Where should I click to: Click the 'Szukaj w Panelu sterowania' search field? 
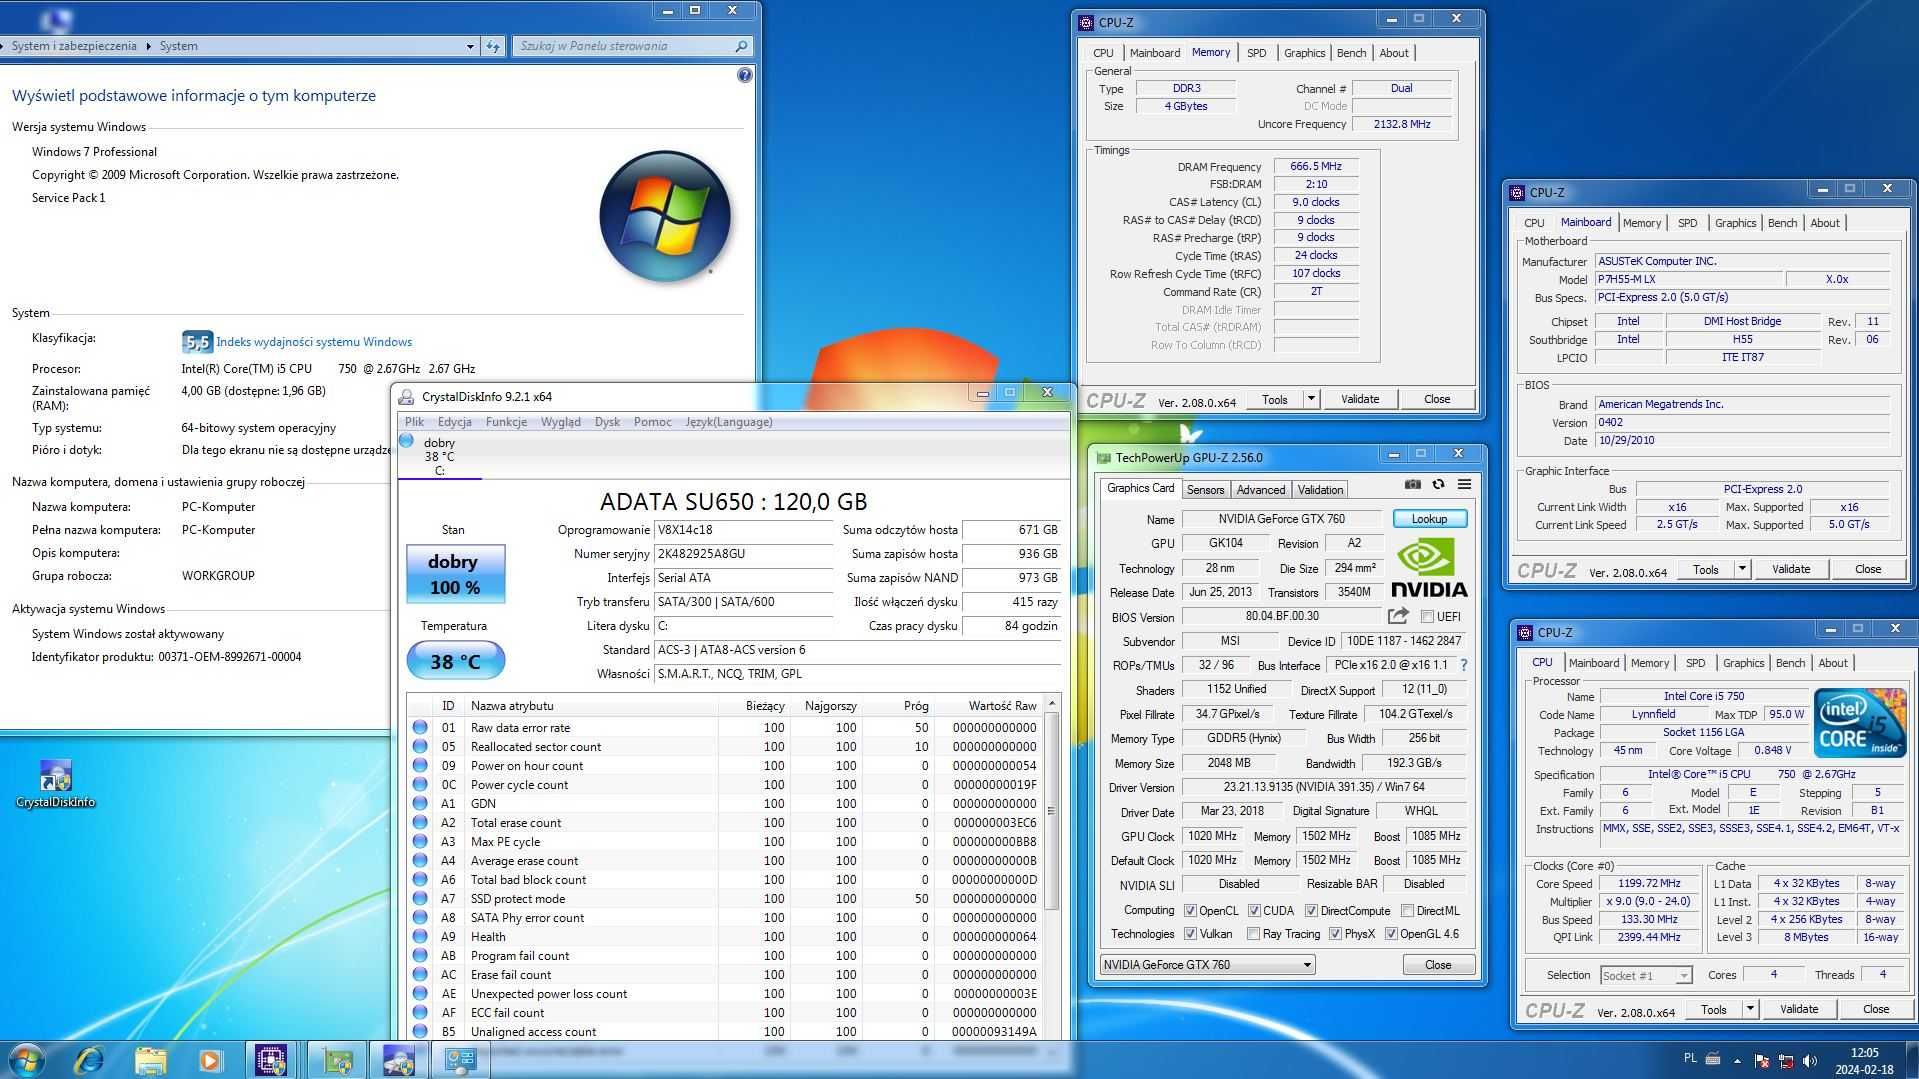(x=632, y=46)
